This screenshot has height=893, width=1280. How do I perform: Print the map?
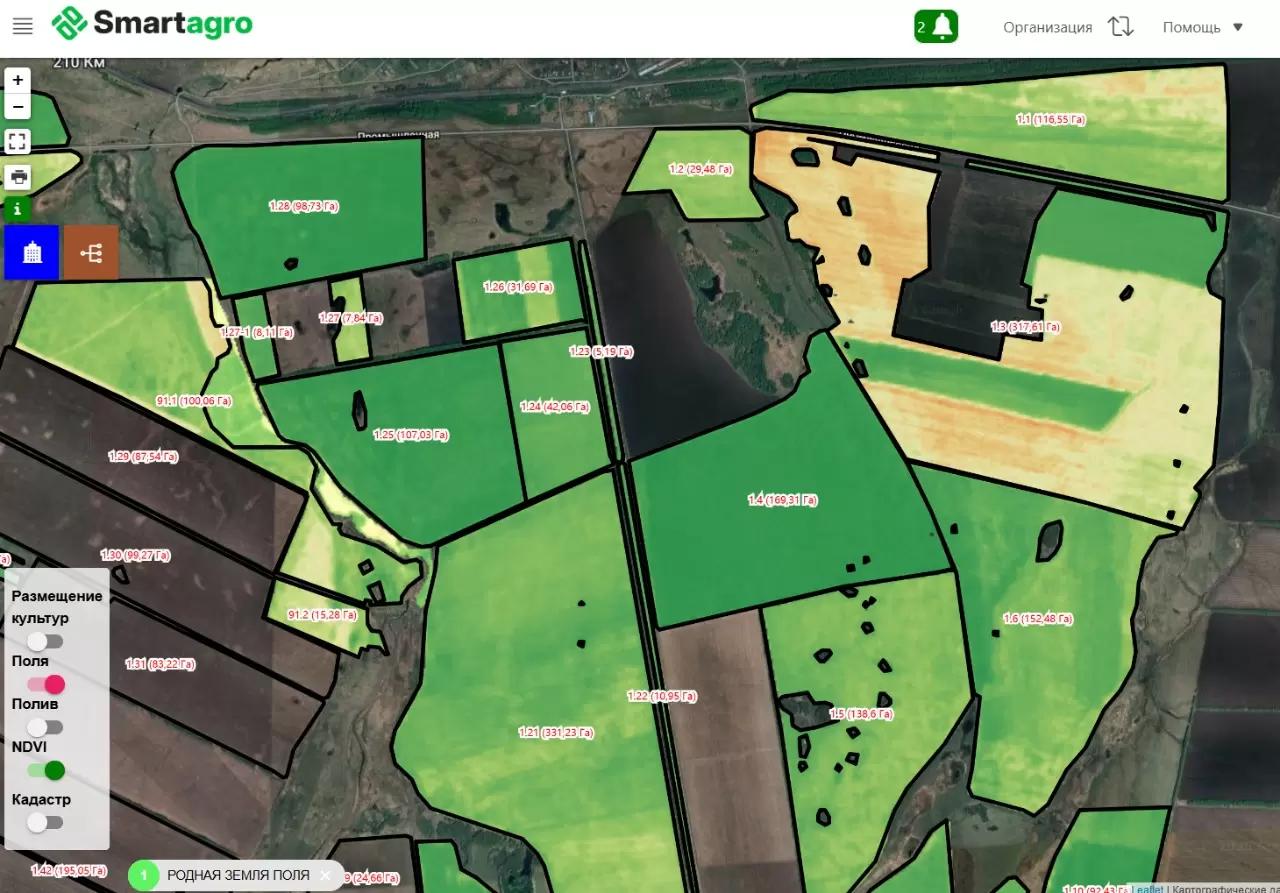[18, 178]
